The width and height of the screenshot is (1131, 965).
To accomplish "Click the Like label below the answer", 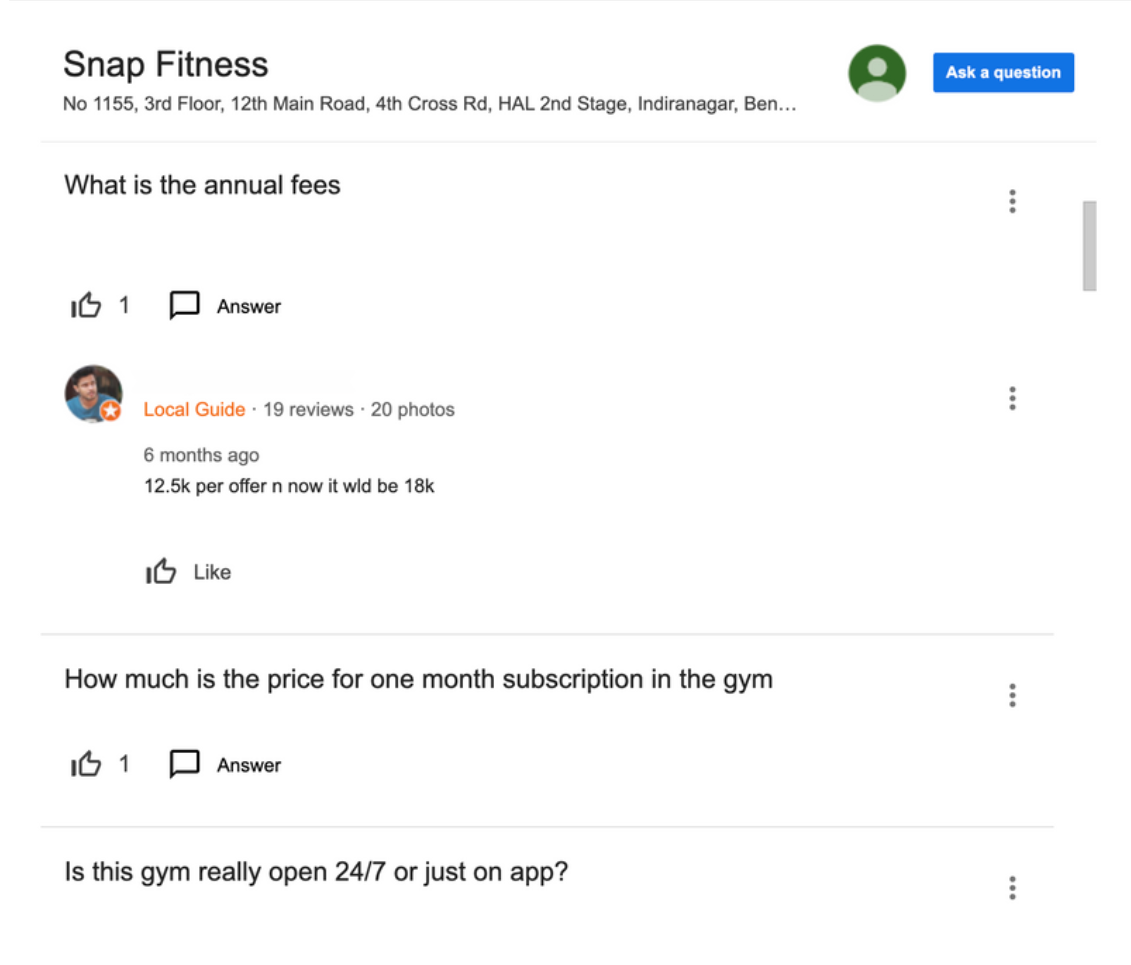I will (x=212, y=572).
